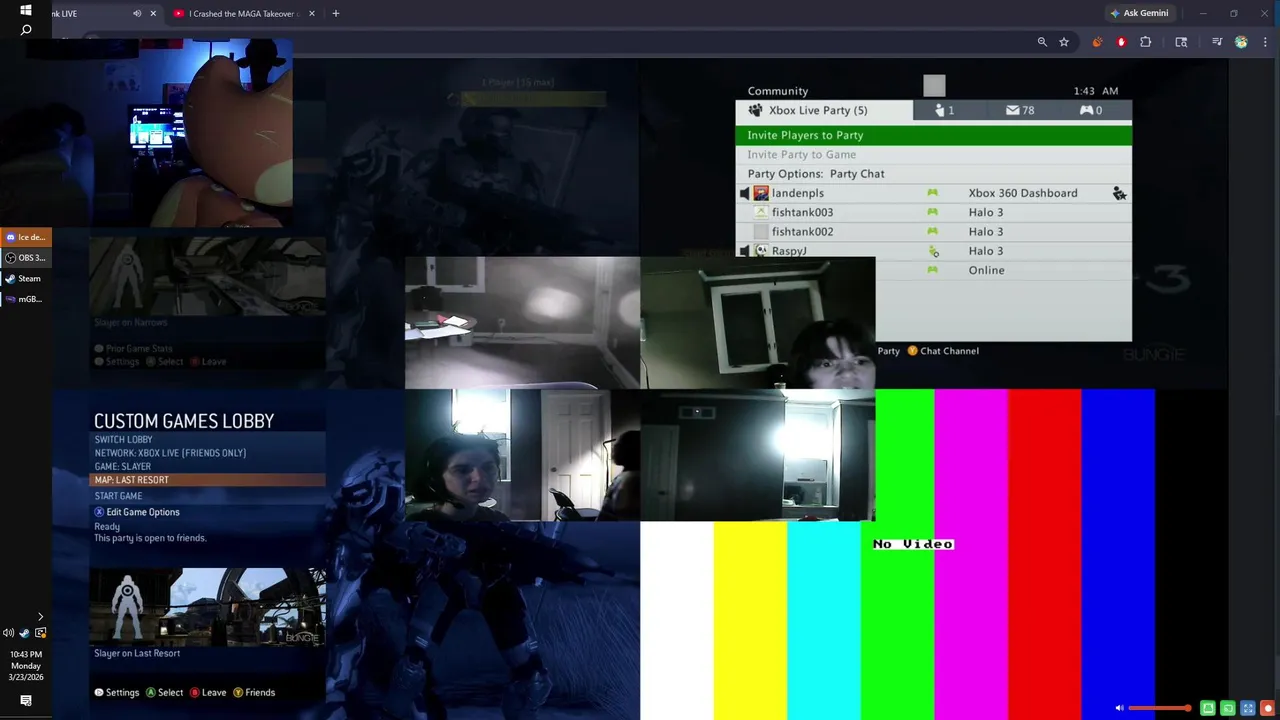Select Invite Party to Game
The width and height of the screenshot is (1280, 720).
click(934, 155)
